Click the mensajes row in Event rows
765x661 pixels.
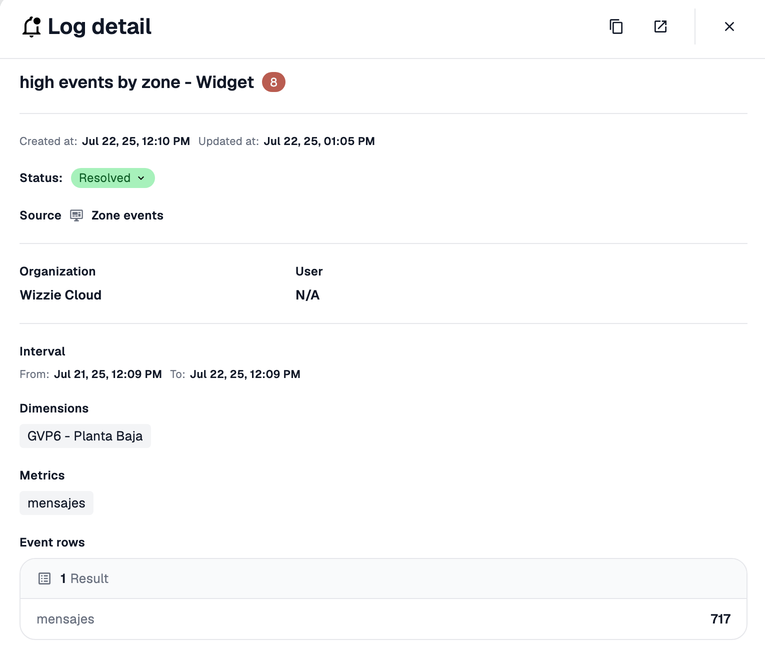click(x=66, y=619)
